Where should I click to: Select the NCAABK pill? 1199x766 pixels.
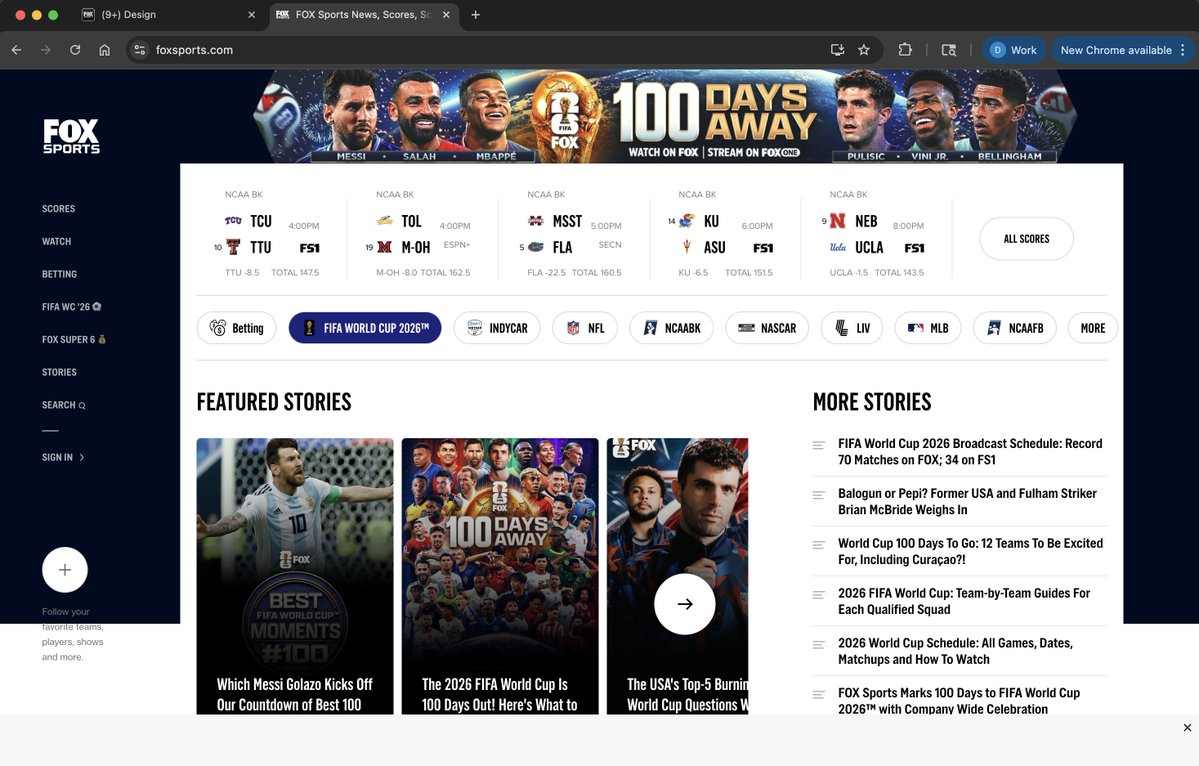pyautogui.click(x=671, y=328)
